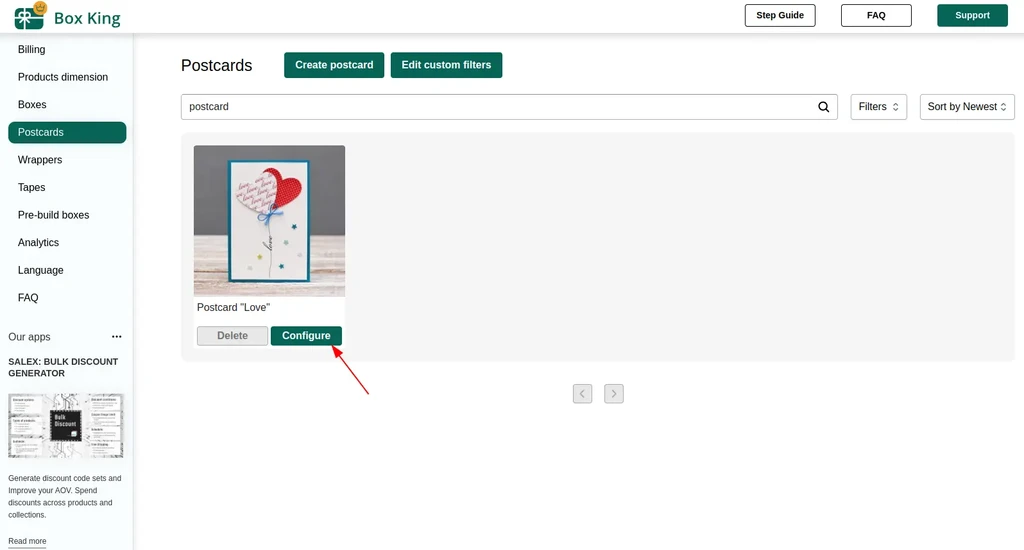Click the Our apps label

point(29,337)
